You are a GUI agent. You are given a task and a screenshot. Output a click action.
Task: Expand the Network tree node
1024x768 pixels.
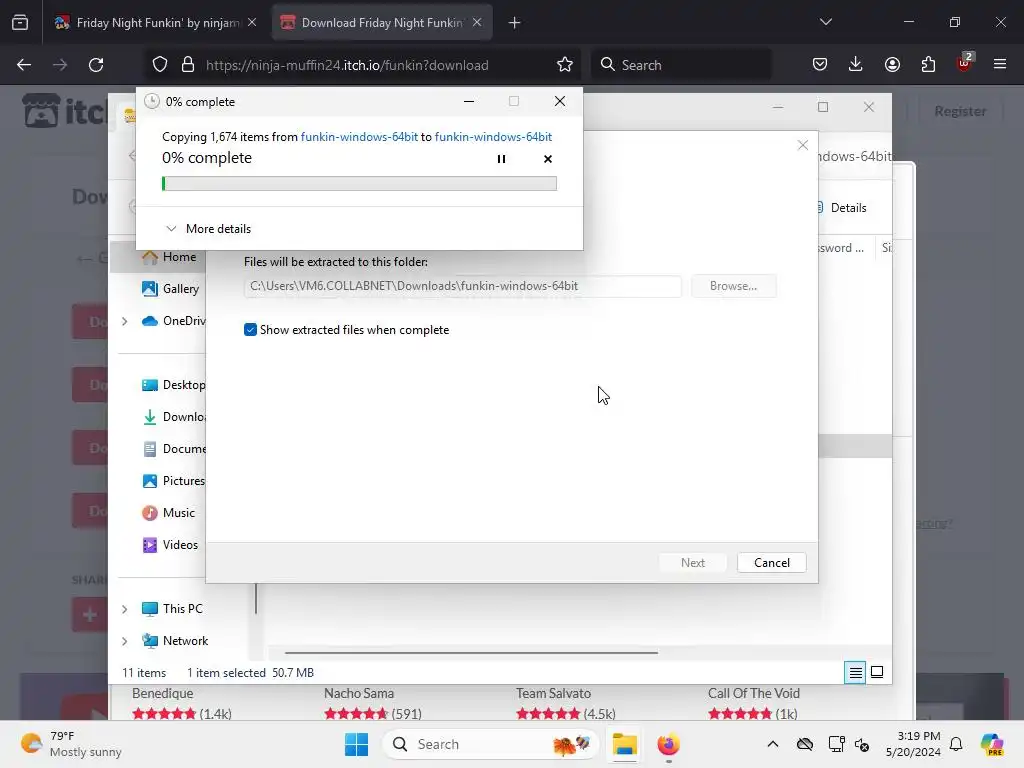pos(125,641)
